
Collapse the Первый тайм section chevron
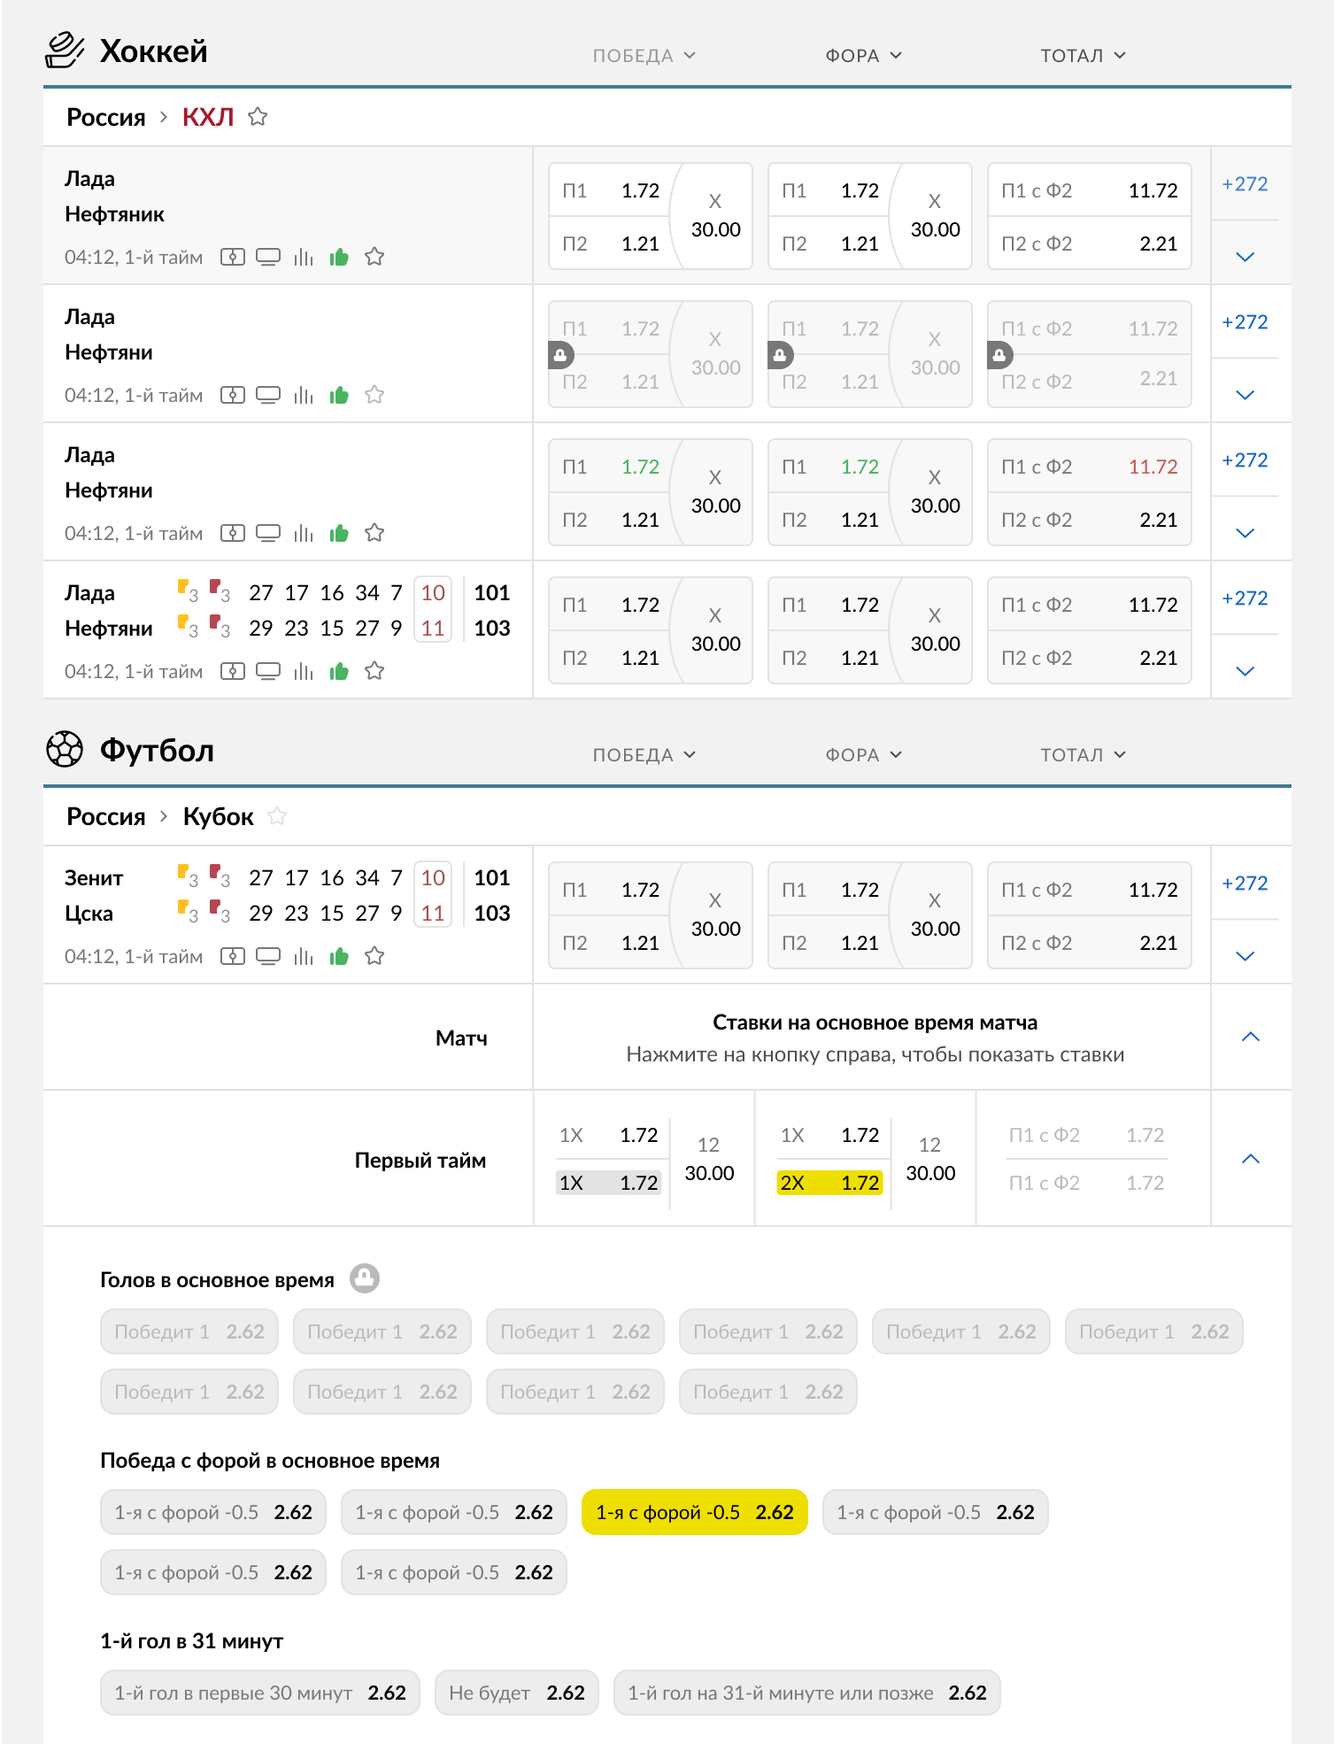pyautogui.click(x=1250, y=1159)
